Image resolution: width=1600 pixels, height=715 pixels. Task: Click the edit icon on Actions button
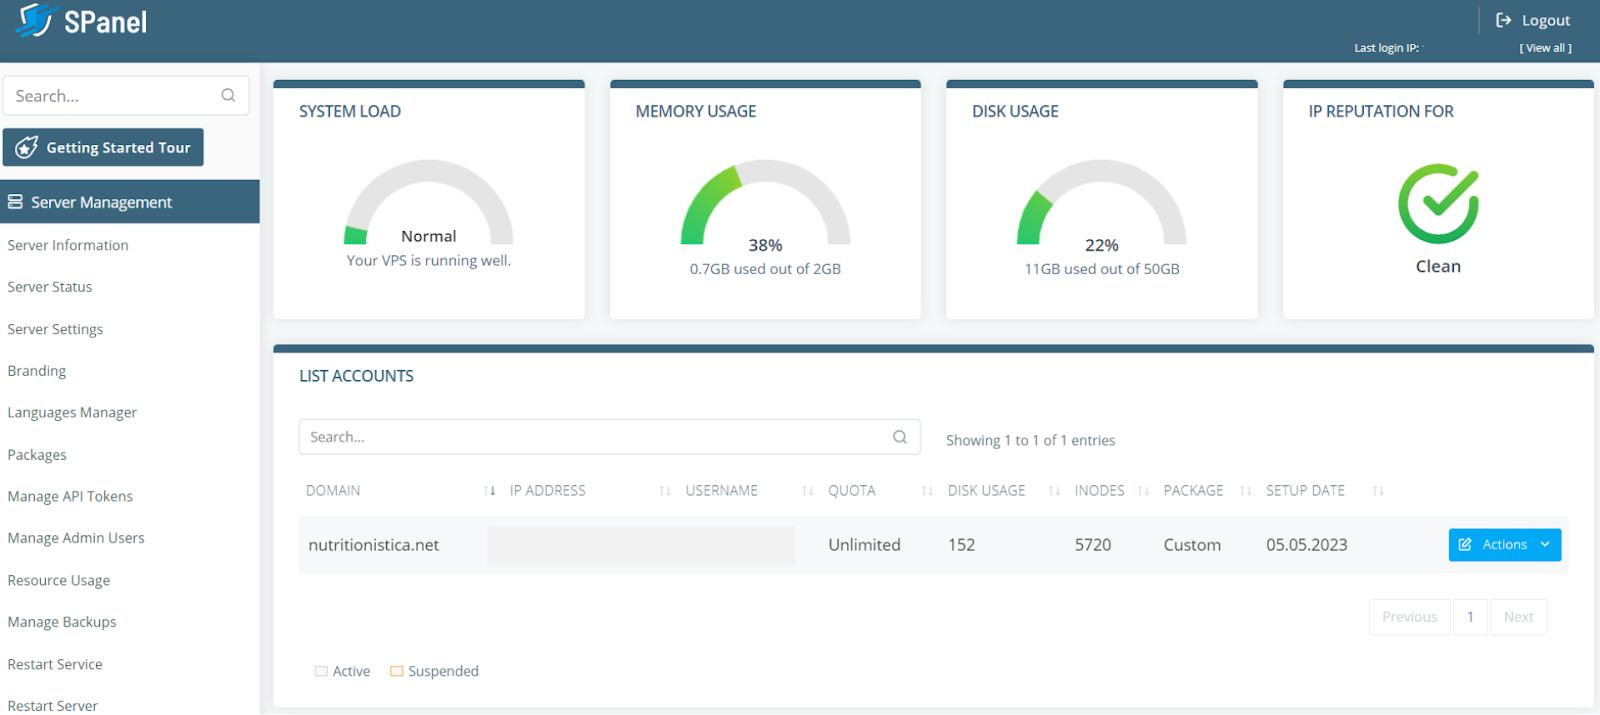click(1465, 545)
